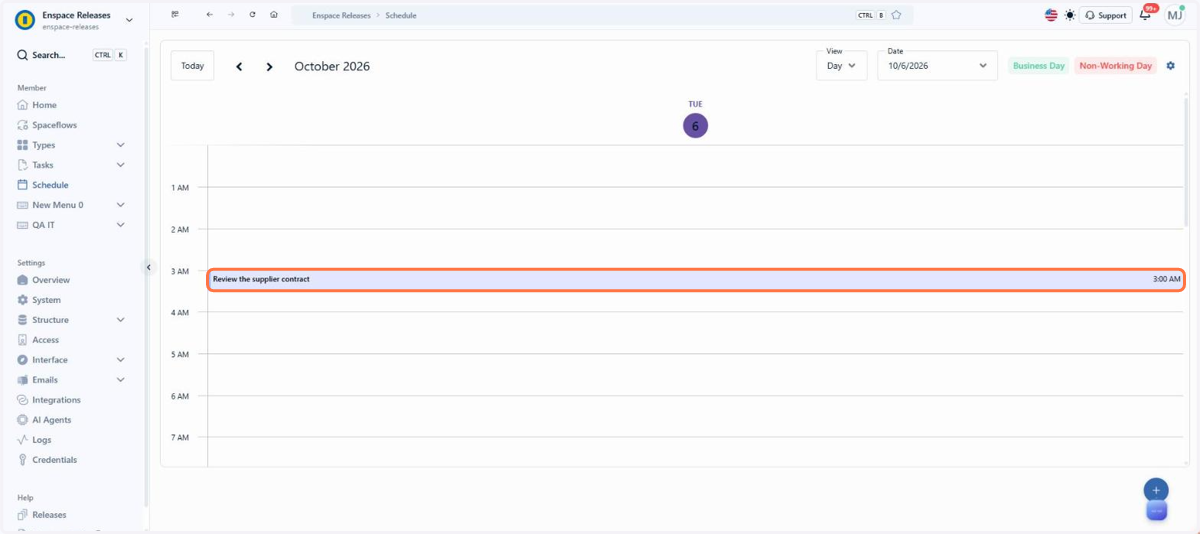
Task: Click the Enspace Releases logo icon
Action: (25, 20)
